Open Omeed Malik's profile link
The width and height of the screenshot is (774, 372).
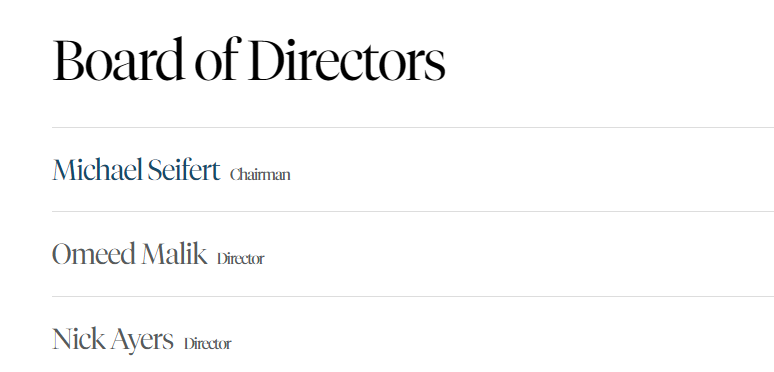pyautogui.click(x=129, y=255)
